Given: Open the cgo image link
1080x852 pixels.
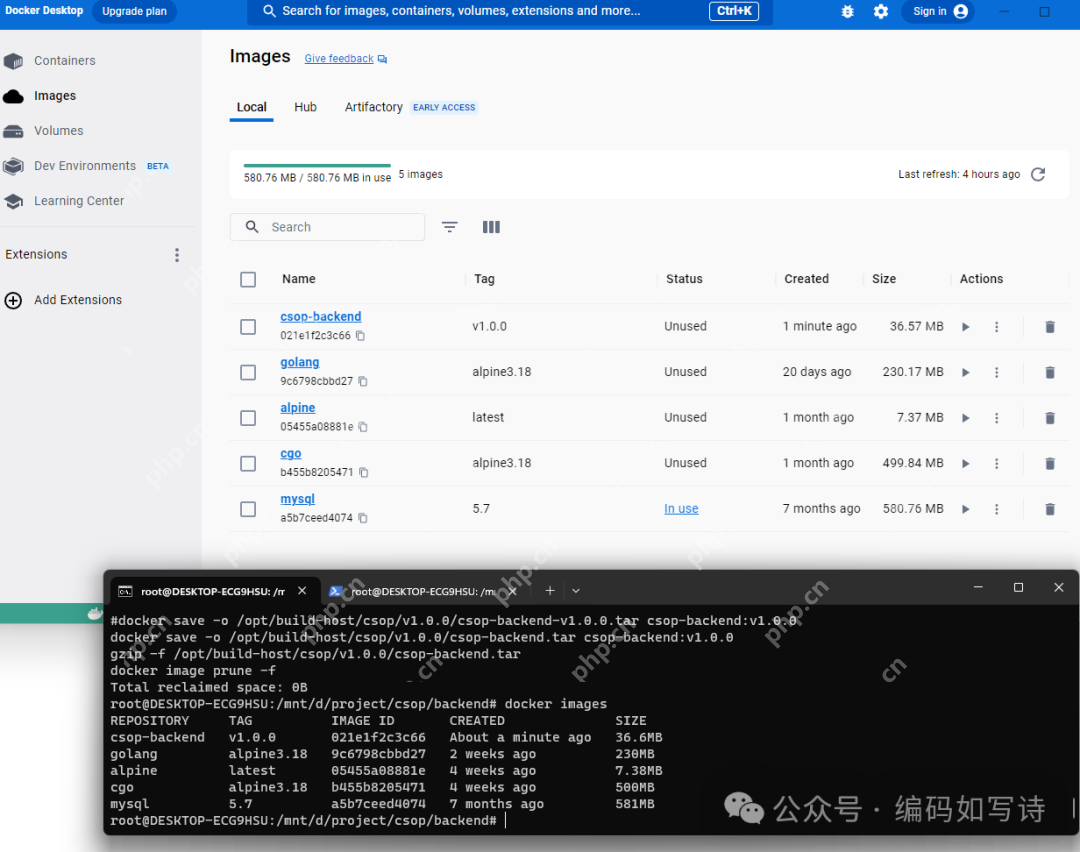Looking at the screenshot, I should (291, 454).
